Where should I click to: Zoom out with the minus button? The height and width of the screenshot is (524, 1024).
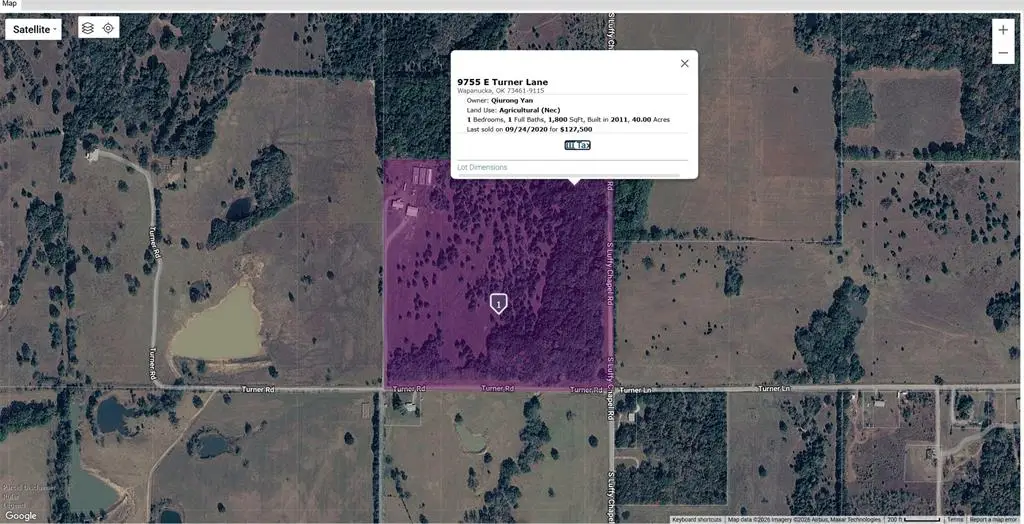(x=1003, y=53)
